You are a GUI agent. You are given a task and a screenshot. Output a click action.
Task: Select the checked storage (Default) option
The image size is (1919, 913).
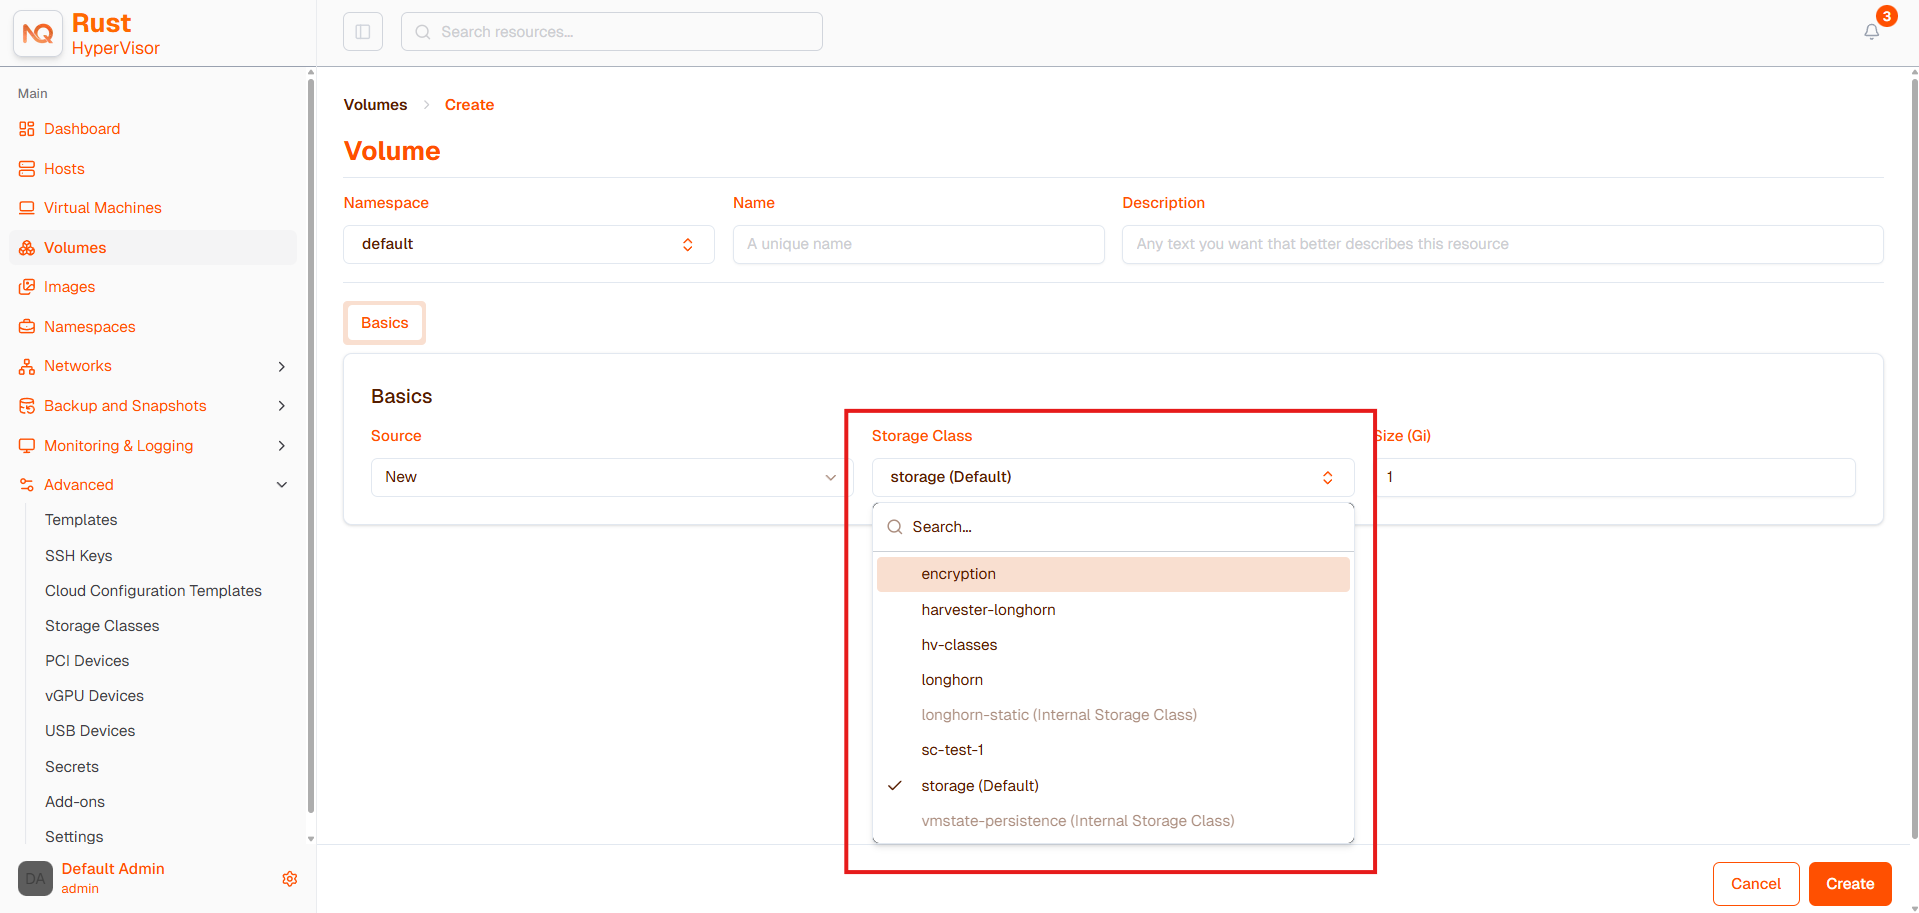1113,786
